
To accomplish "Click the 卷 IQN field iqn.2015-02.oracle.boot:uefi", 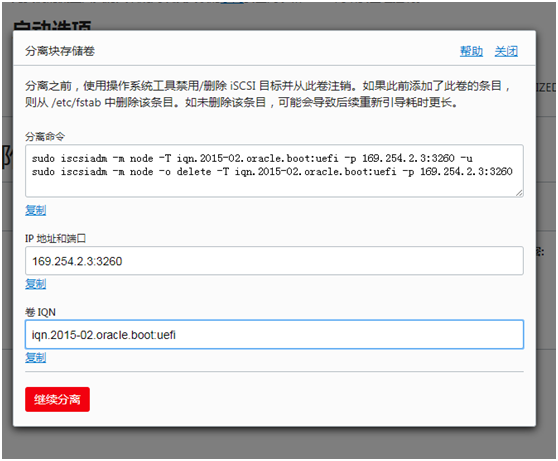I will 274,335.
